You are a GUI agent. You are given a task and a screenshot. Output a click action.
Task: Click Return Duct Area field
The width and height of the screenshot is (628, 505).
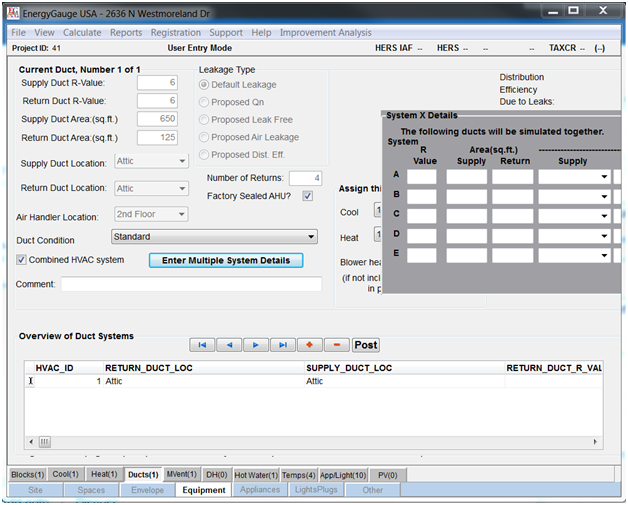(x=157, y=137)
